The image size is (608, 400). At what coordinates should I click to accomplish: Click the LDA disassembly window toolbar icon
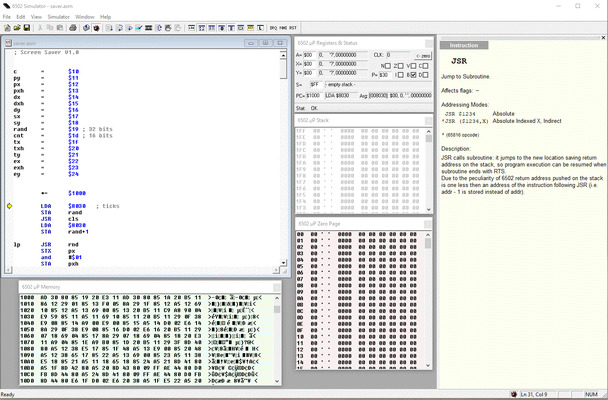pos(192,28)
